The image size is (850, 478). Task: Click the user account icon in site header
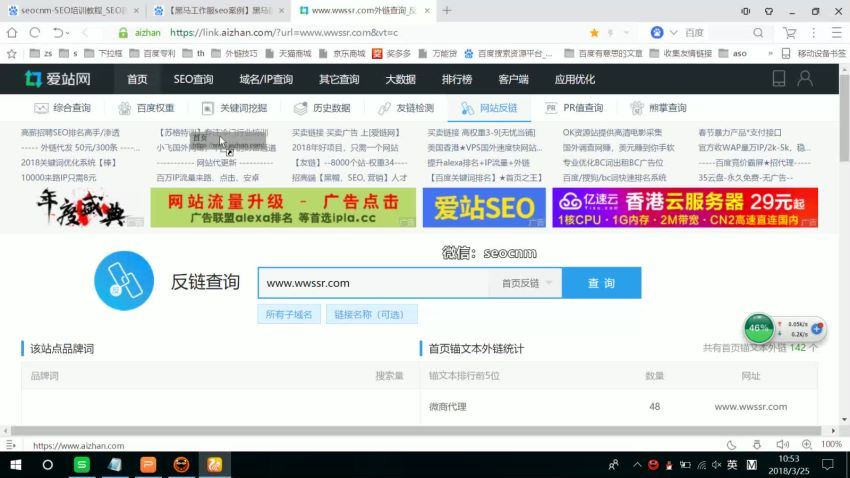pyautogui.click(x=805, y=79)
